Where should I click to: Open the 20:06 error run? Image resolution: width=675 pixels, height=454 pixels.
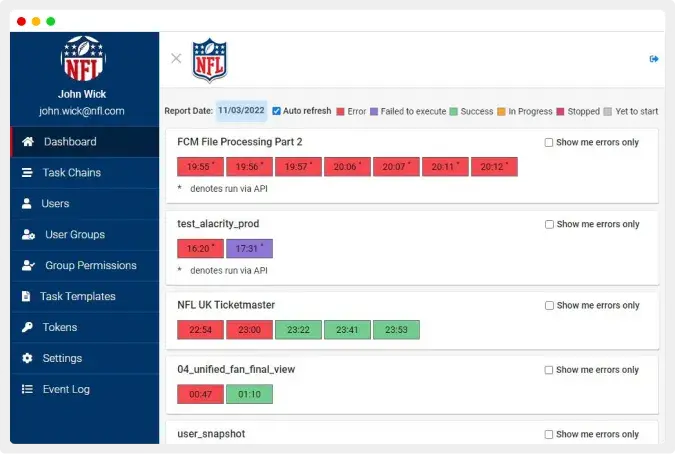347,167
